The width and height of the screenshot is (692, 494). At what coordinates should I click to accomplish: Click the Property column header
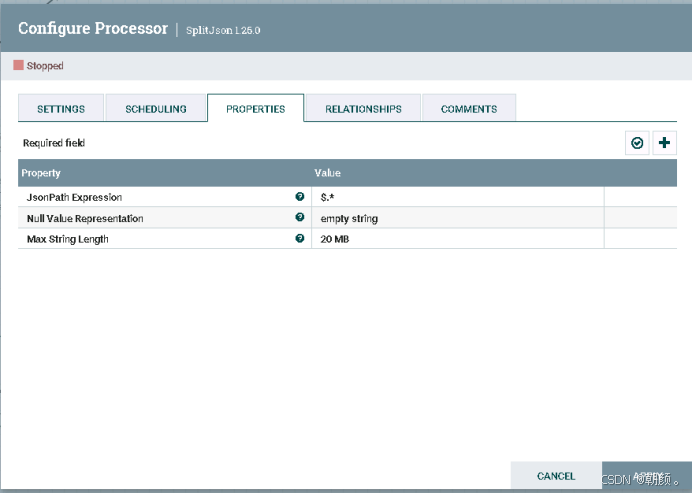click(41, 173)
